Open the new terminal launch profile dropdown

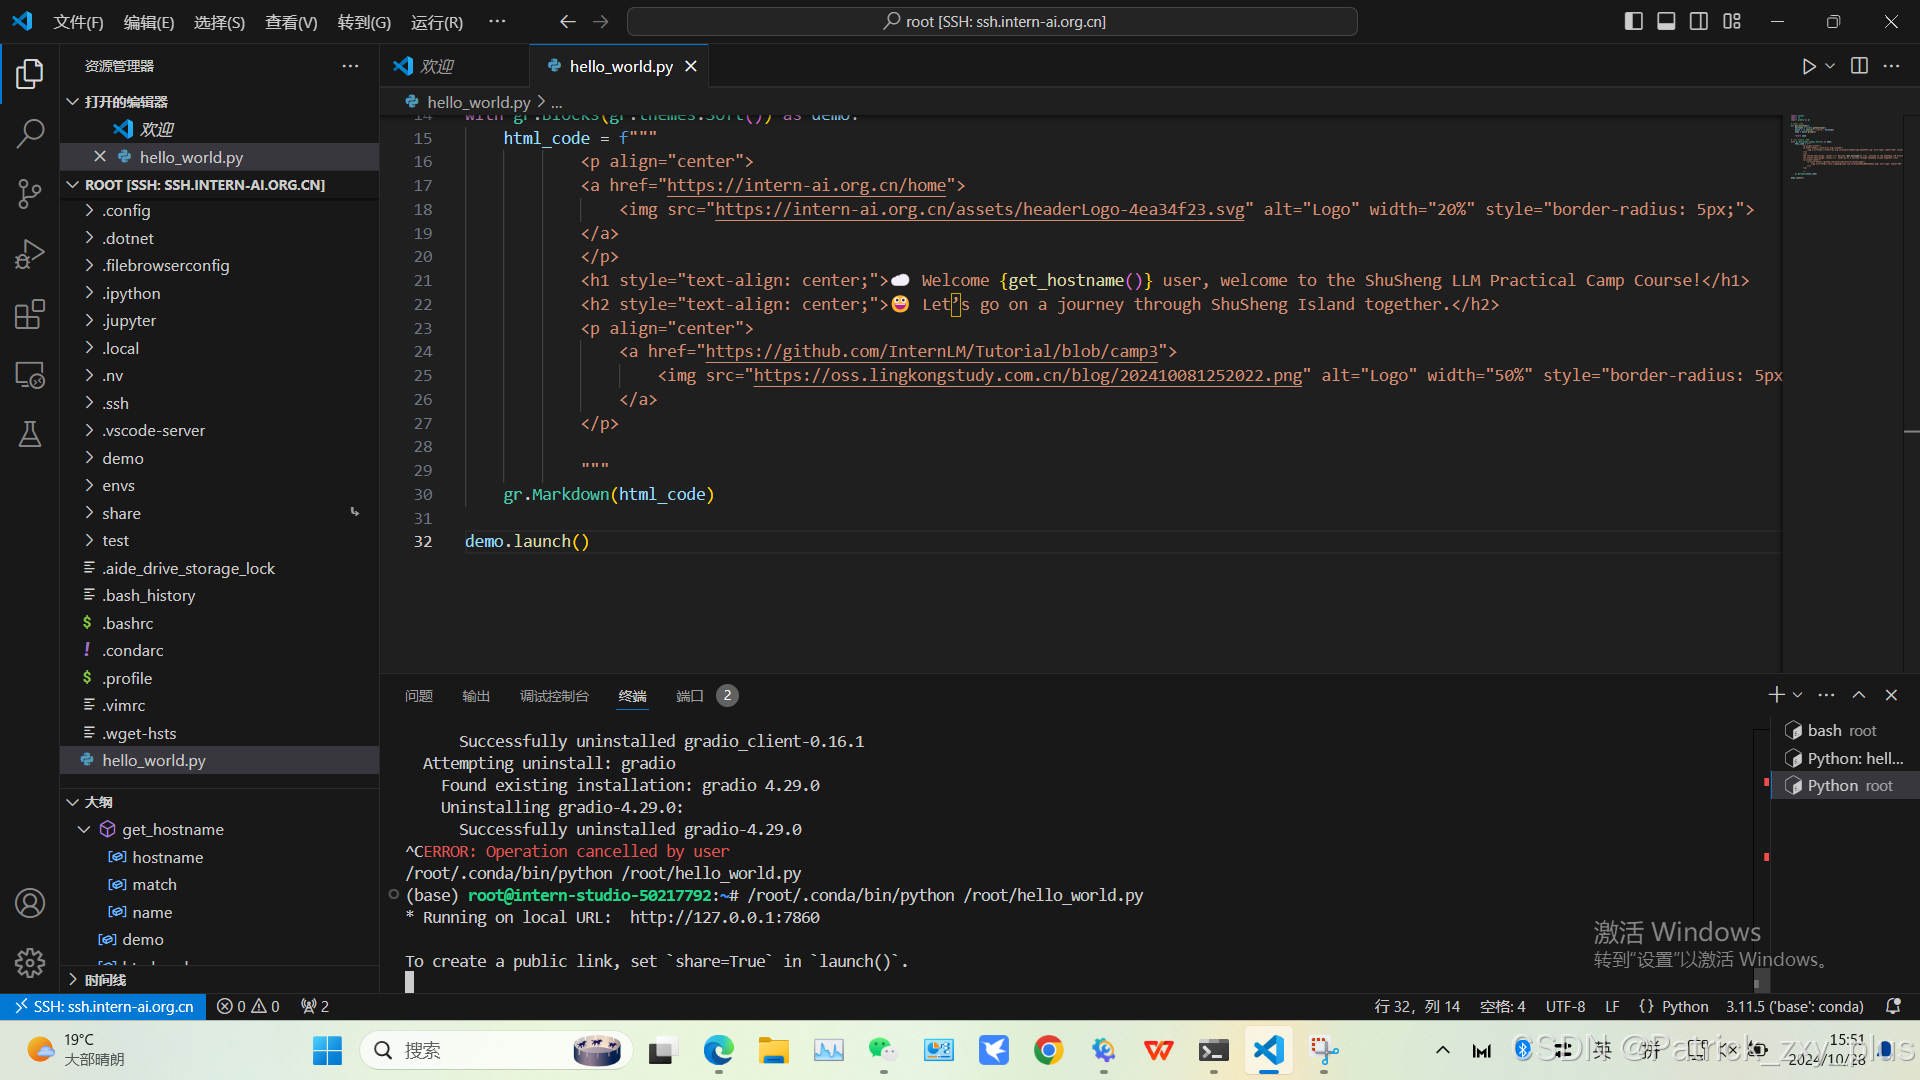1798,695
